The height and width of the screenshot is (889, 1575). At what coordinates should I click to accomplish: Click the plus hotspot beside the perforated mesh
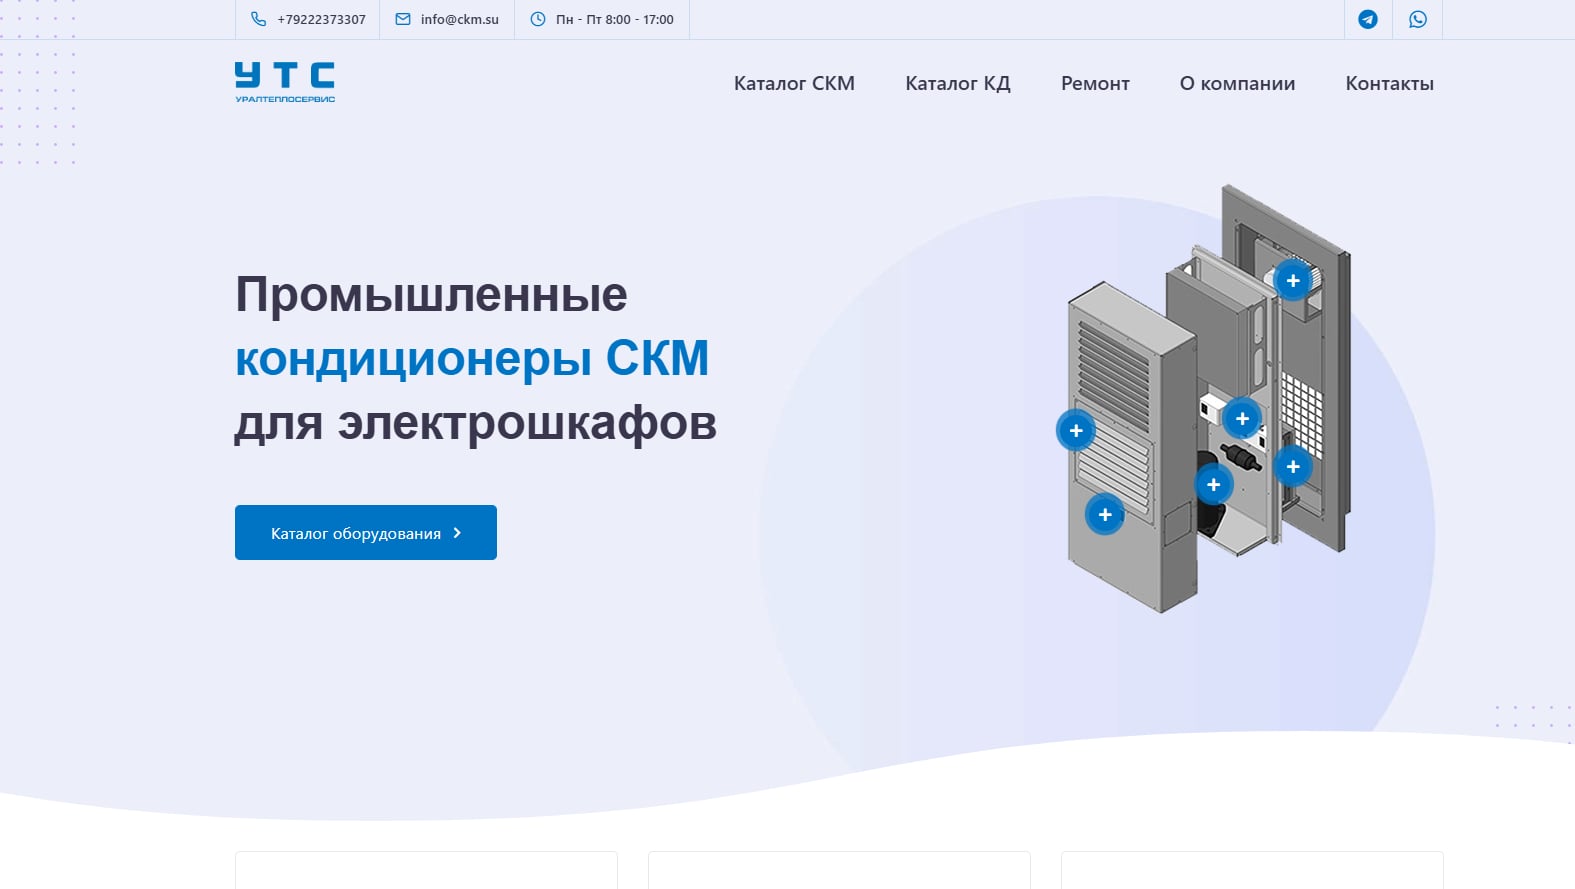1293,467
